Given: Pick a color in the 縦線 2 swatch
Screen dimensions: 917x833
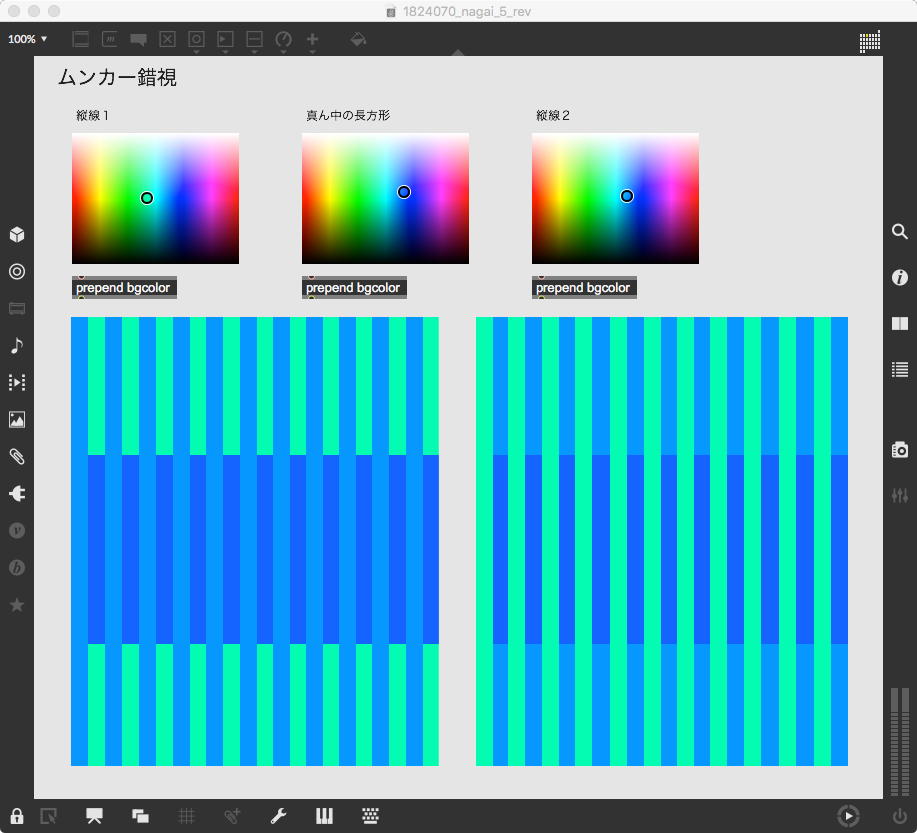Looking at the screenshot, I should [x=615, y=198].
